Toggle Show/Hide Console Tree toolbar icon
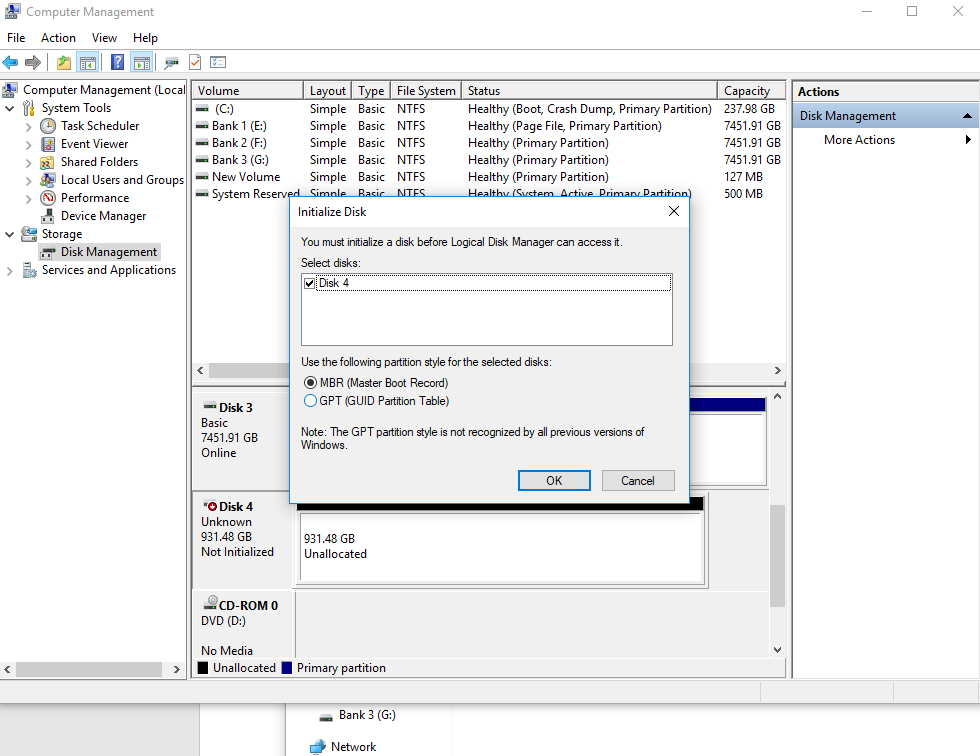980x756 pixels. 88,62
